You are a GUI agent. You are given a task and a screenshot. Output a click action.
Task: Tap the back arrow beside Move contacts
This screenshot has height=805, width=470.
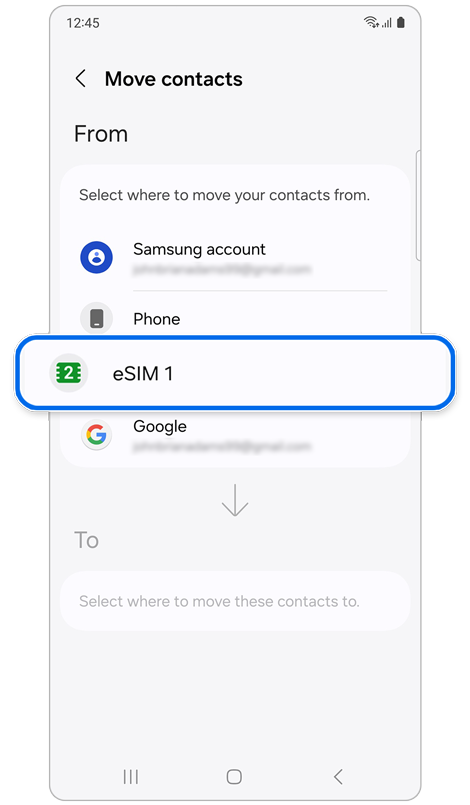click(x=81, y=79)
